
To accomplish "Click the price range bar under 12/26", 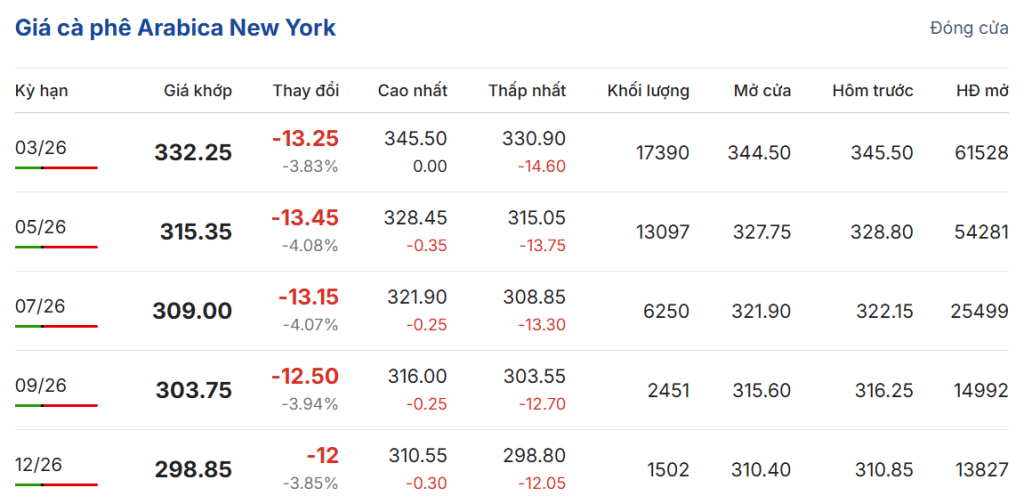I will tap(56, 484).
